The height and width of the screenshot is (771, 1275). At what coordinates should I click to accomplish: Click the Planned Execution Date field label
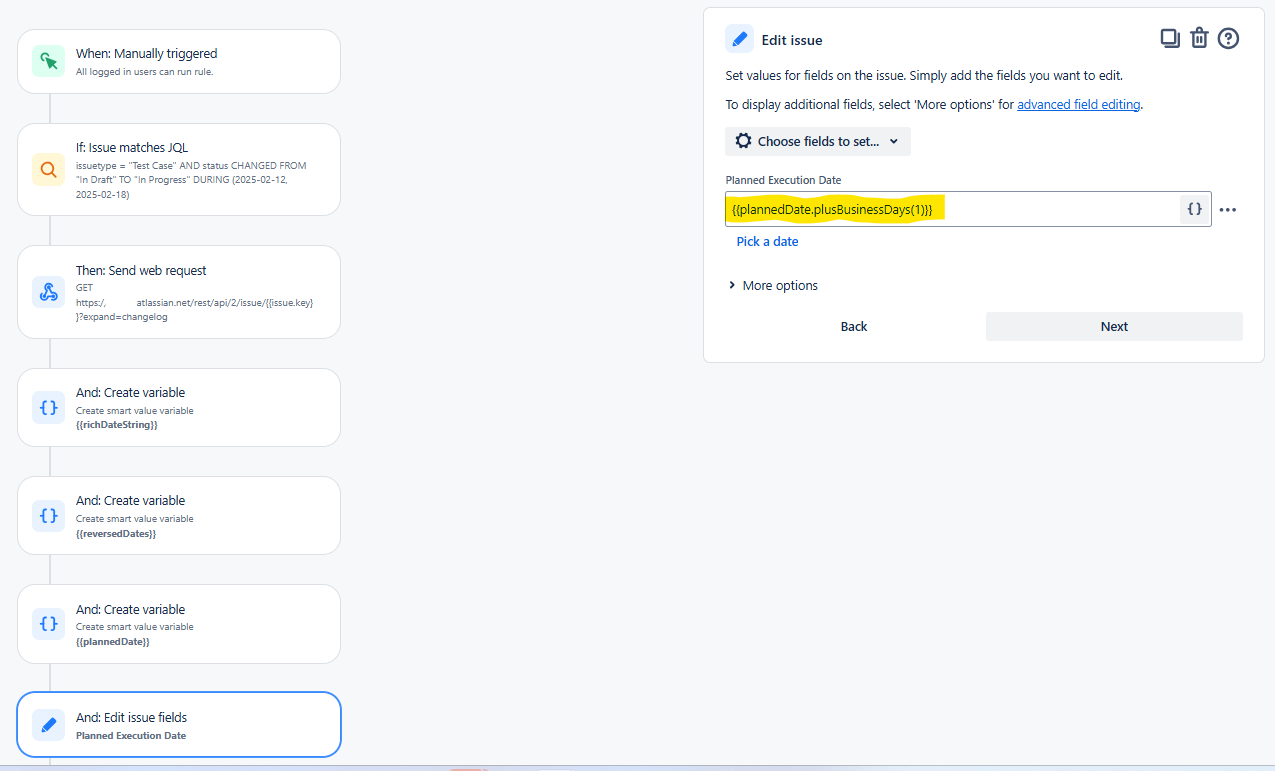click(783, 180)
